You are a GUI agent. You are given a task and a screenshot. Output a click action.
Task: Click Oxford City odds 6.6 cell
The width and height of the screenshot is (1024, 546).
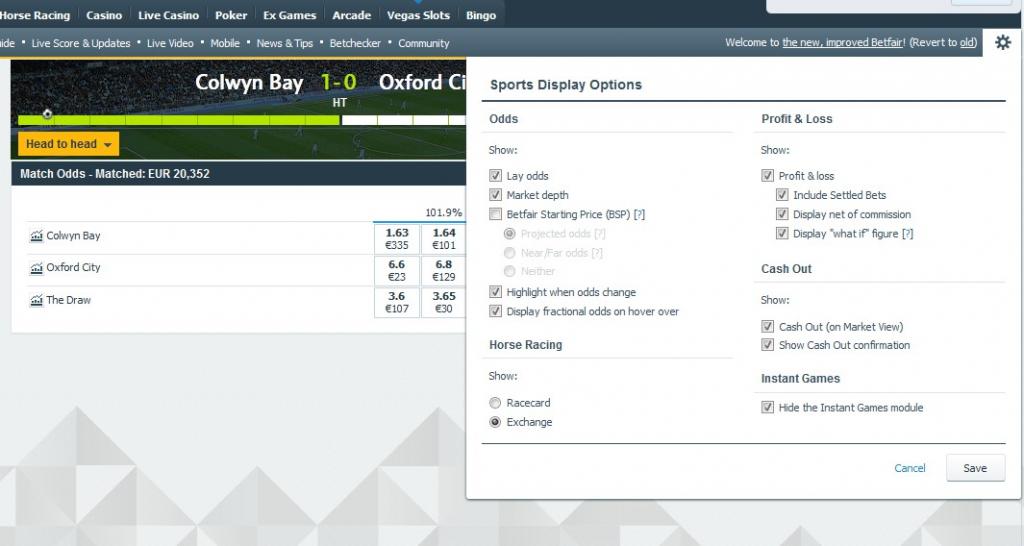(396, 270)
